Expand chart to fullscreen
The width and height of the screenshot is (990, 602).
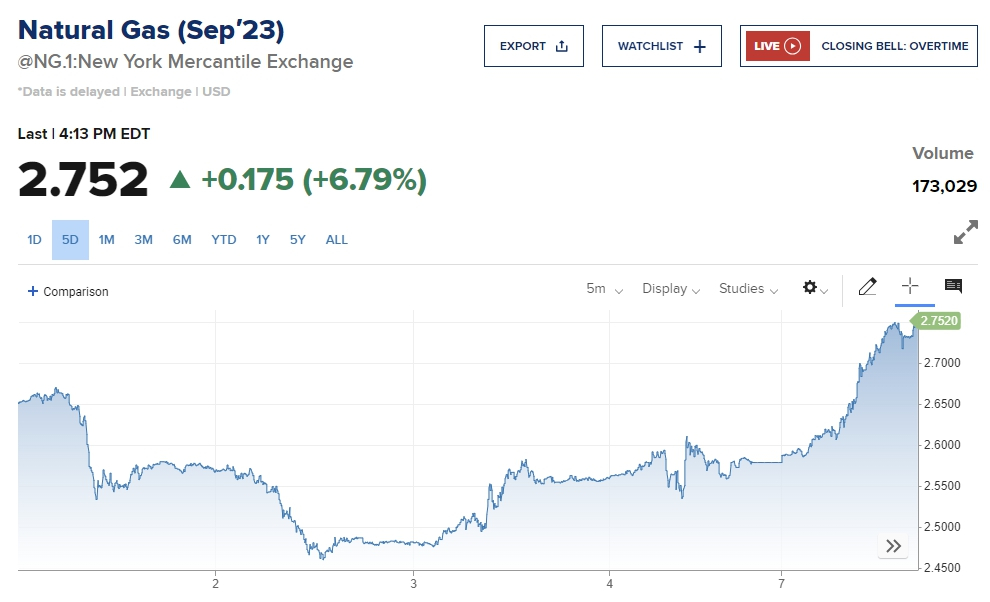coord(965,234)
